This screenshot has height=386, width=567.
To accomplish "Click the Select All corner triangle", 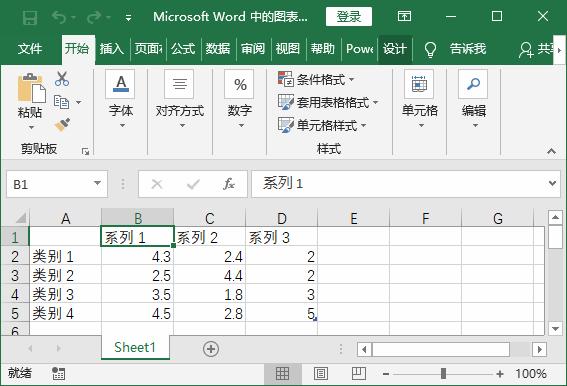I will click(x=21, y=218).
